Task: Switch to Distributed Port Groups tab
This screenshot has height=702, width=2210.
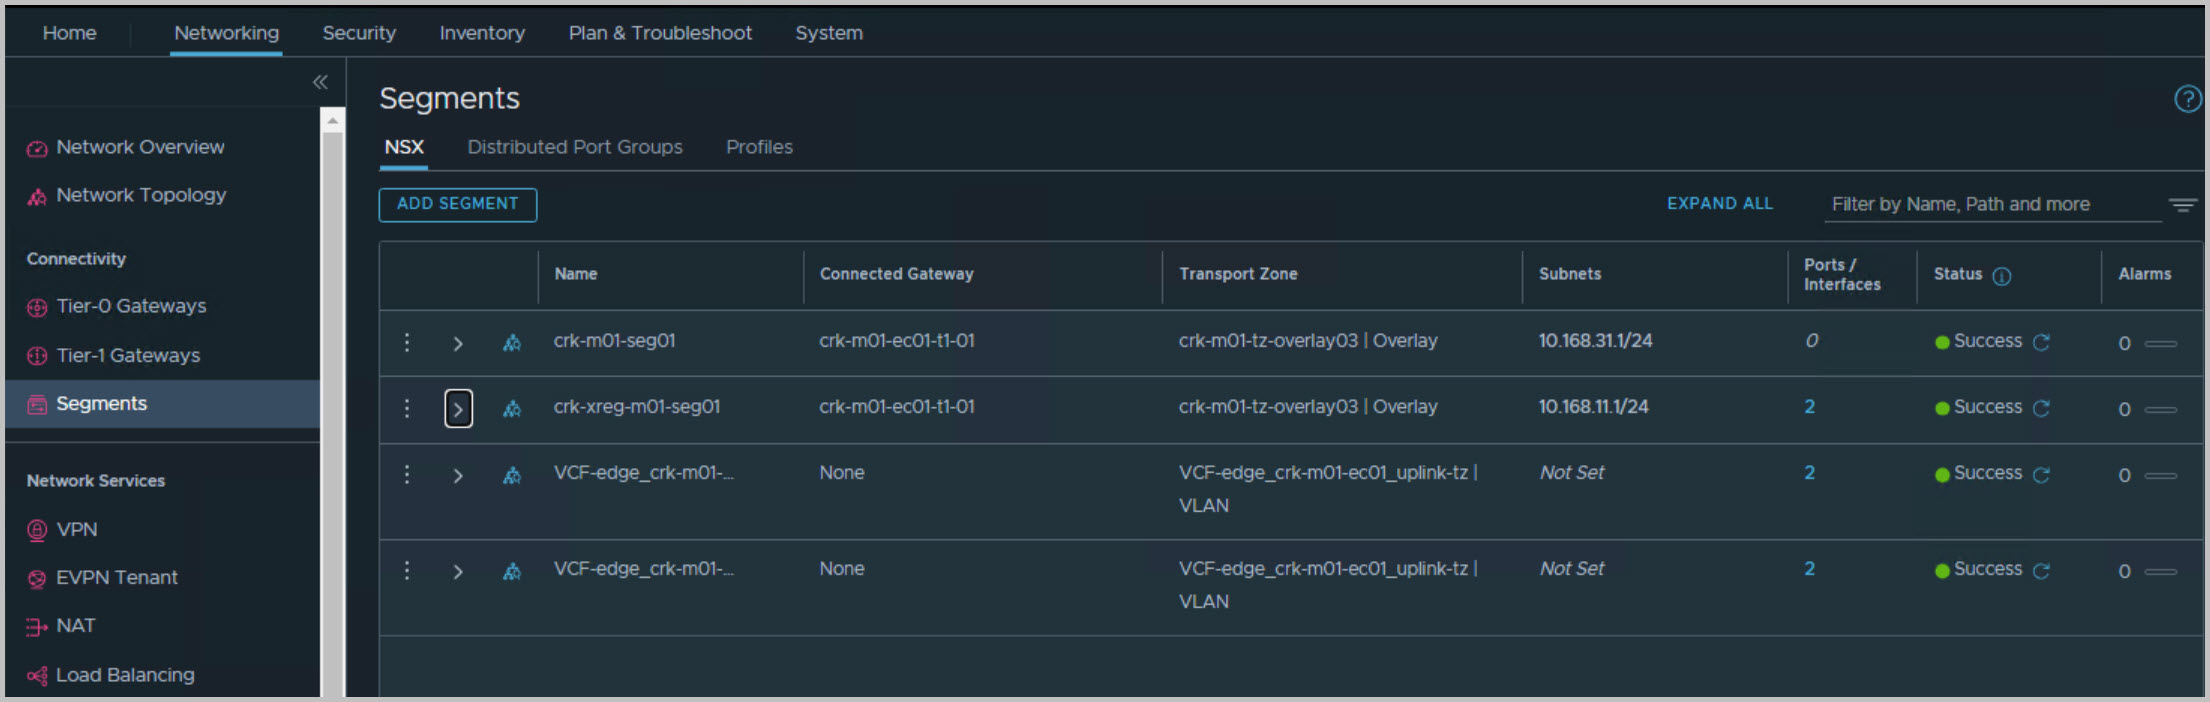Action: click(x=574, y=147)
